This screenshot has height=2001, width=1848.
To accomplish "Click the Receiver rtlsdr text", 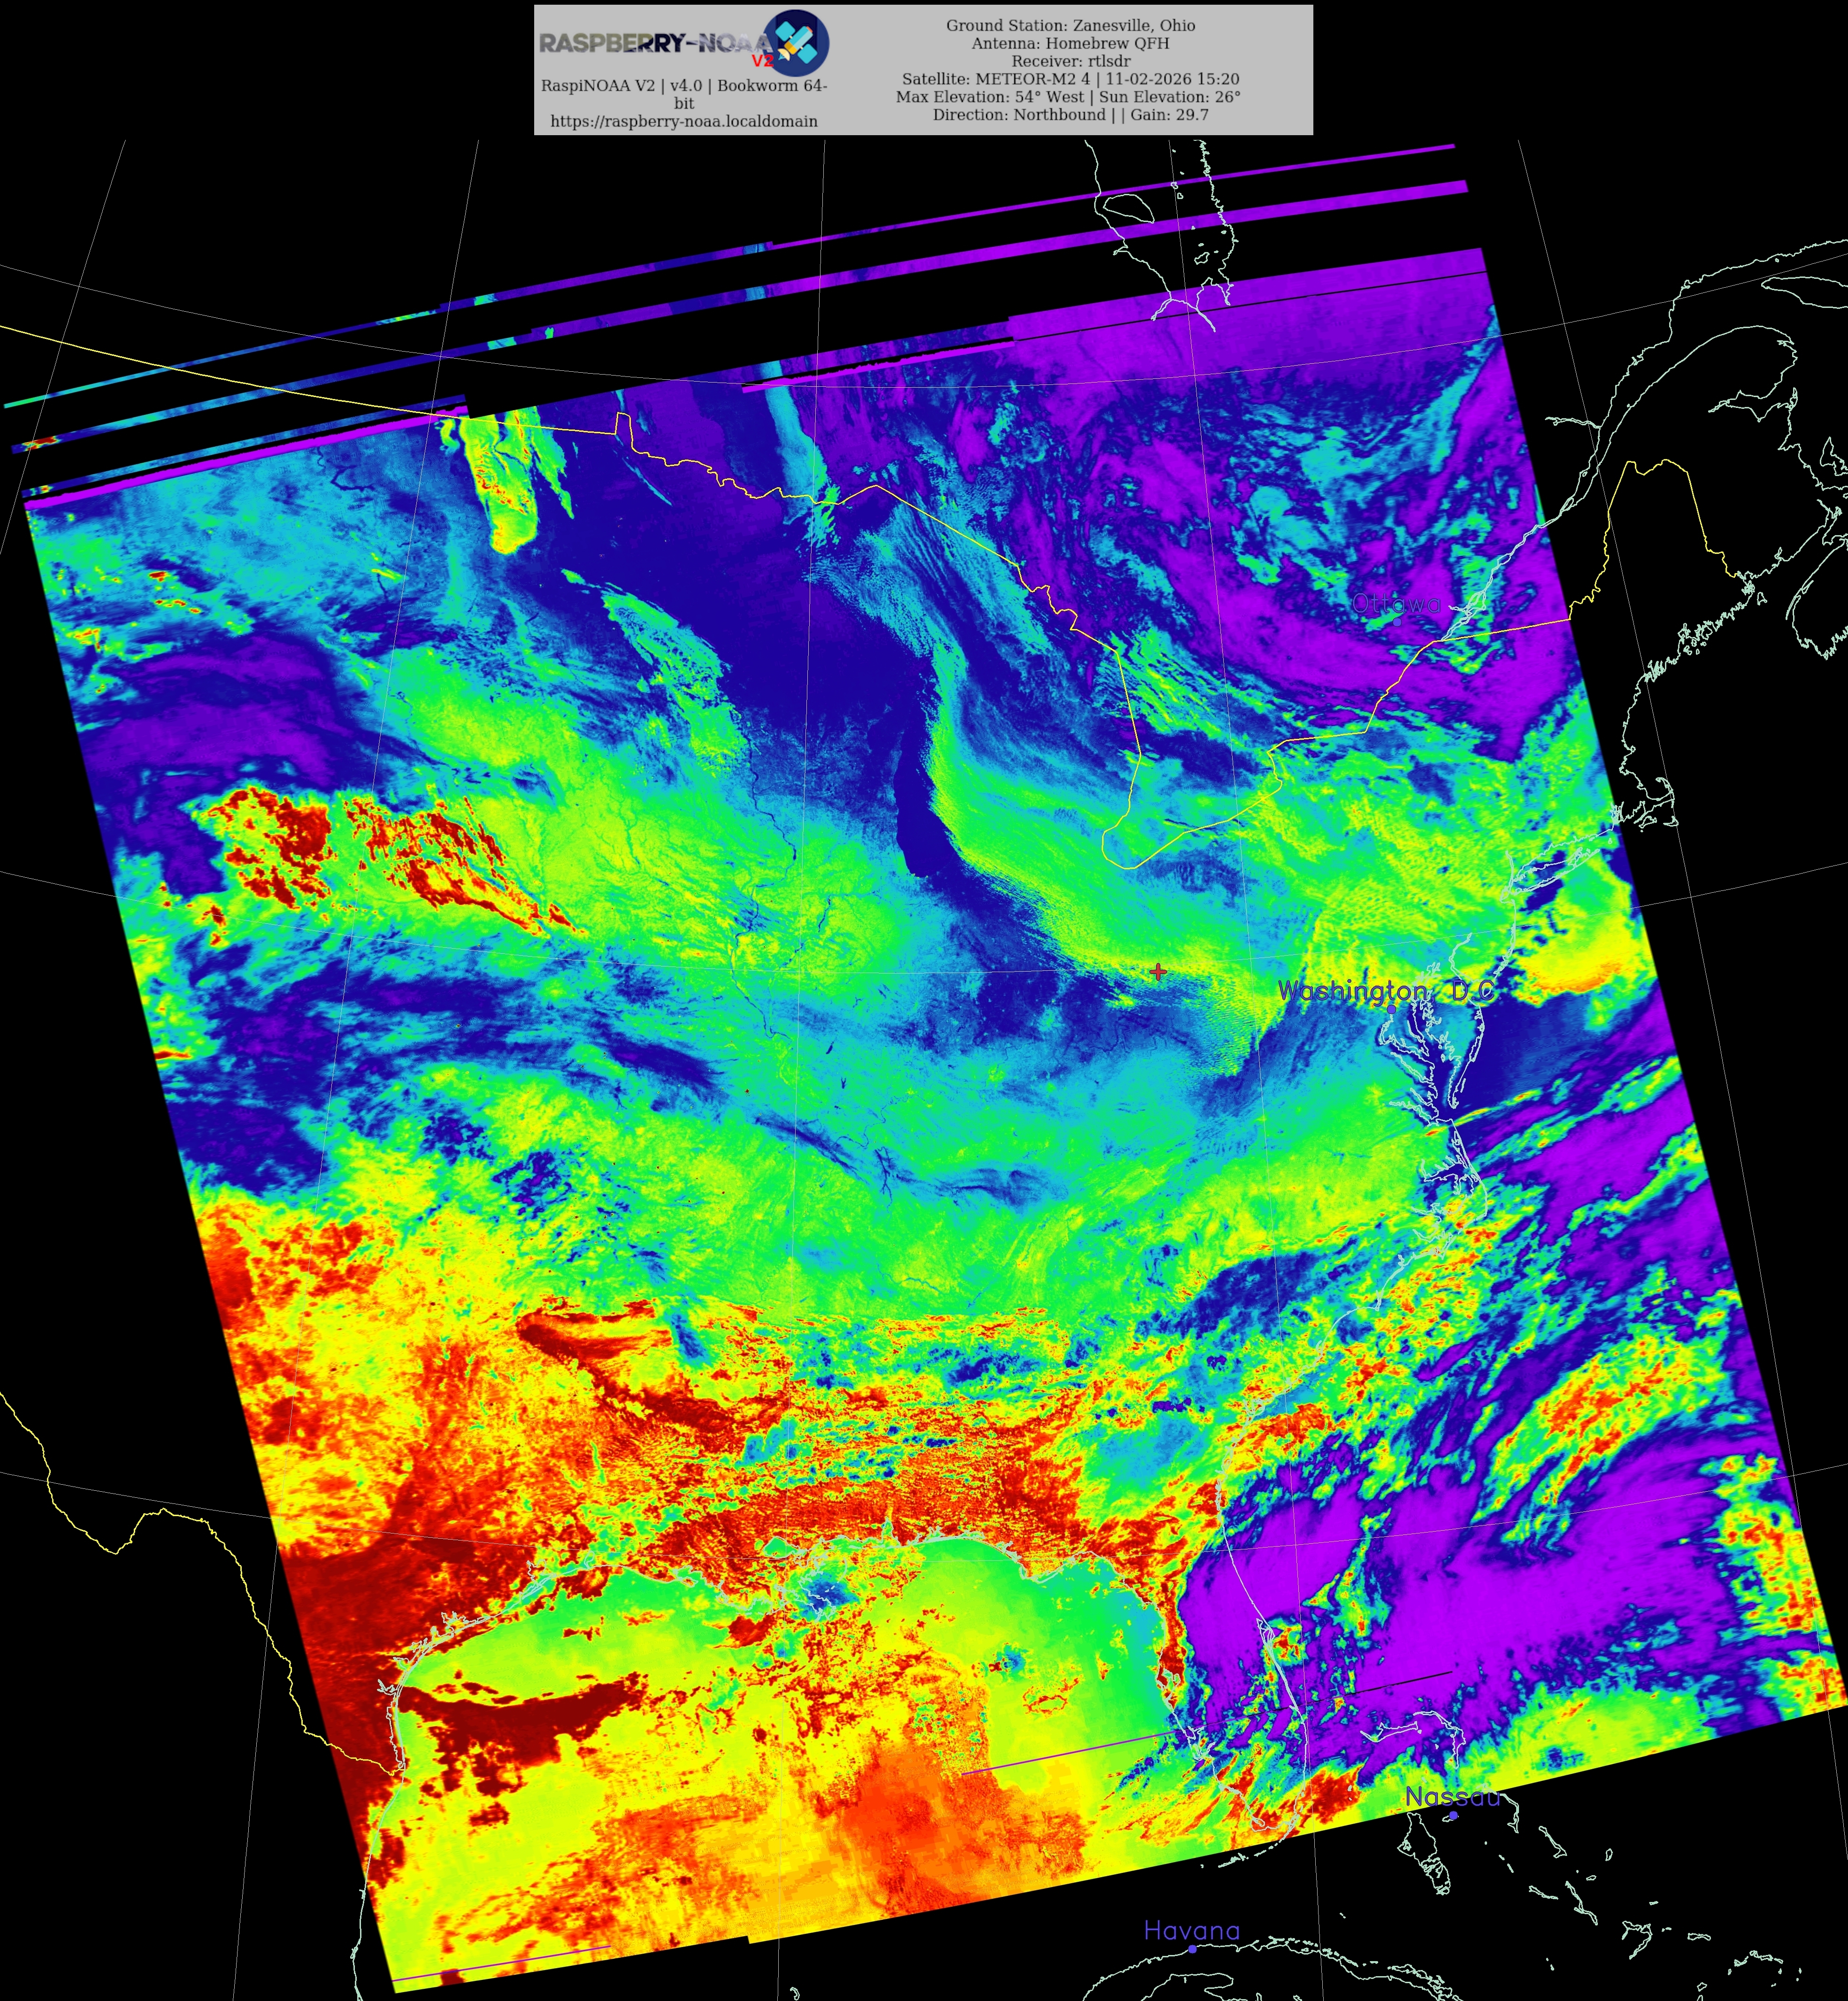I will click(x=1070, y=61).
